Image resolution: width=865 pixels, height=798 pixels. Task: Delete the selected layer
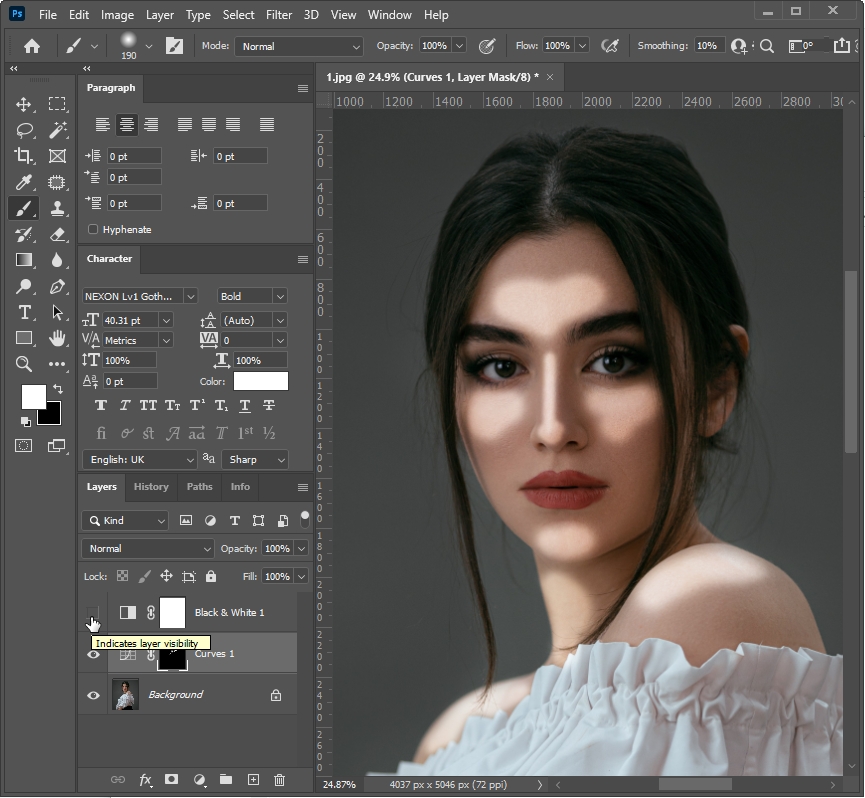(x=280, y=779)
